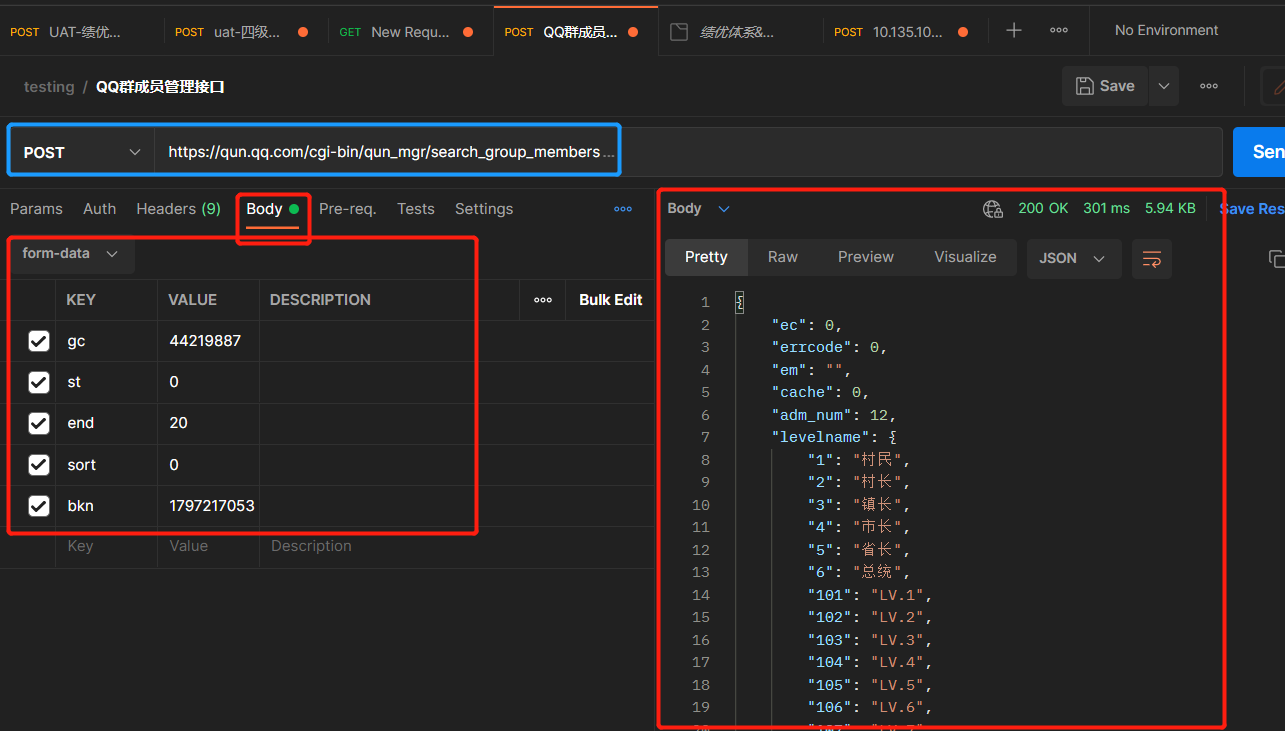This screenshot has width=1285, height=731.
Task: Click the testing collection breadcrumb
Action: click(x=49, y=87)
